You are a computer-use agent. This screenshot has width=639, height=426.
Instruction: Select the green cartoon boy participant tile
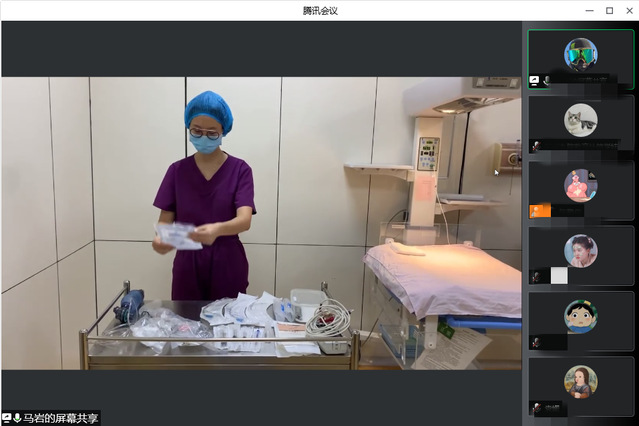click(x=580, y=320)
